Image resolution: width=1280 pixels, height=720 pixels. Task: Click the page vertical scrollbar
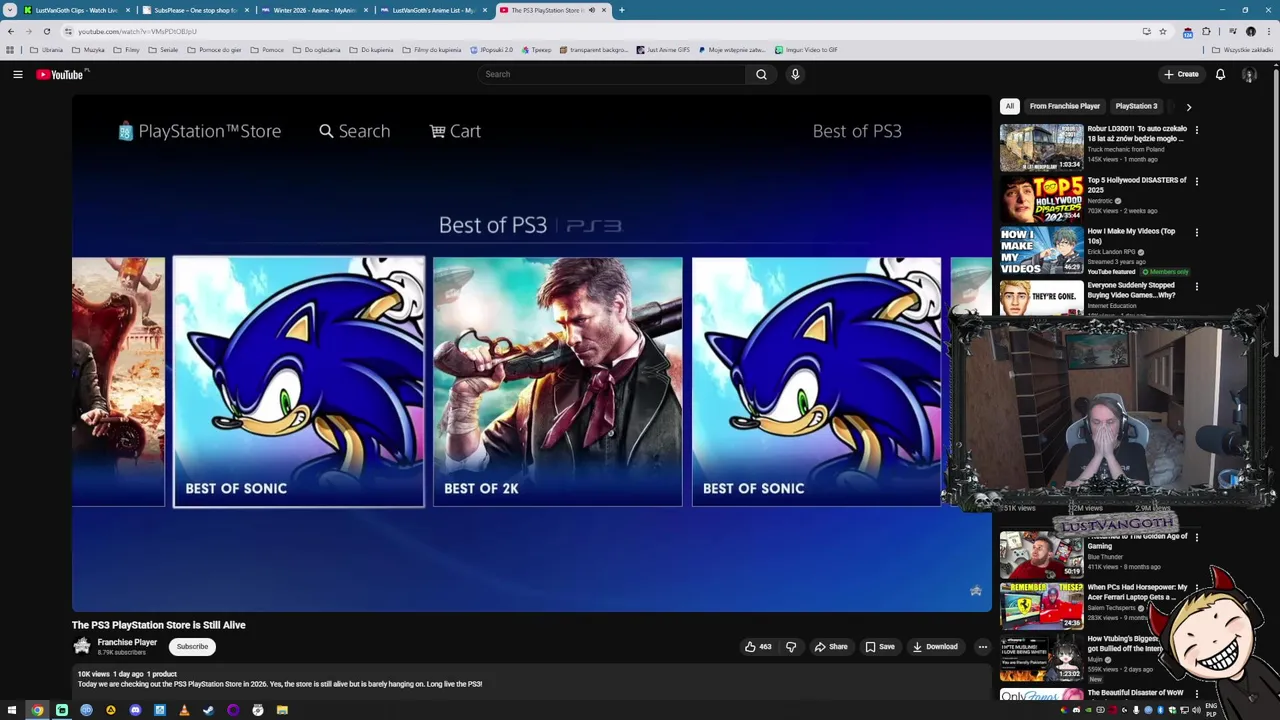click(x=1276, y=210)
